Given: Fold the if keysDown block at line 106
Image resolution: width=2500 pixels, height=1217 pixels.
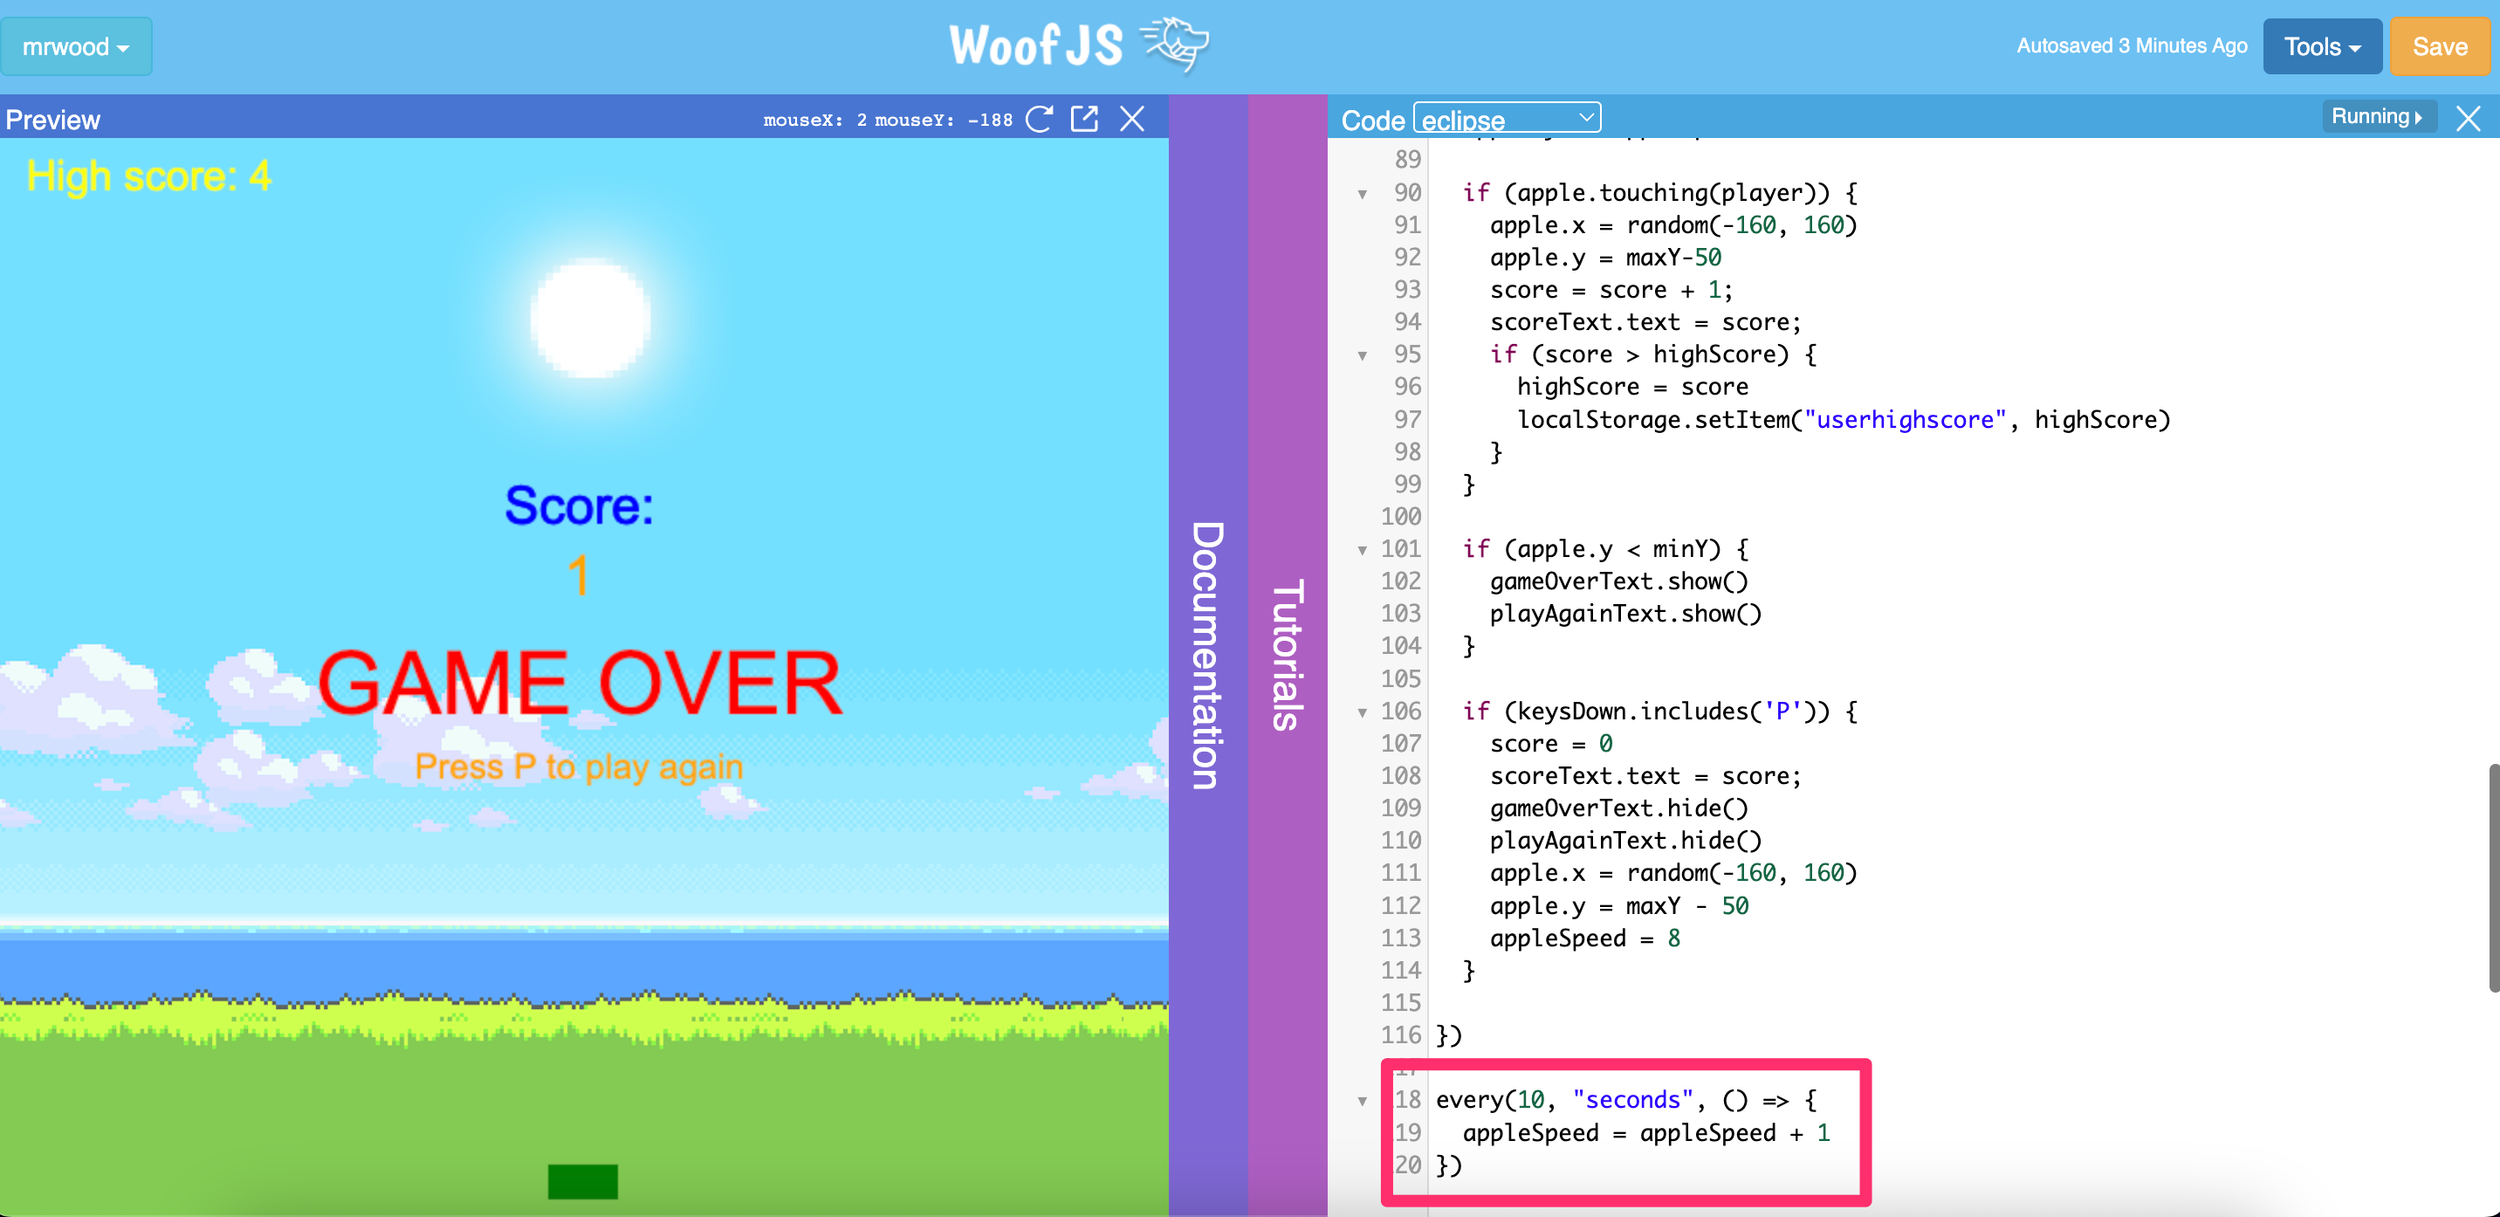Looking at the screenshot, I should 1364,711.
